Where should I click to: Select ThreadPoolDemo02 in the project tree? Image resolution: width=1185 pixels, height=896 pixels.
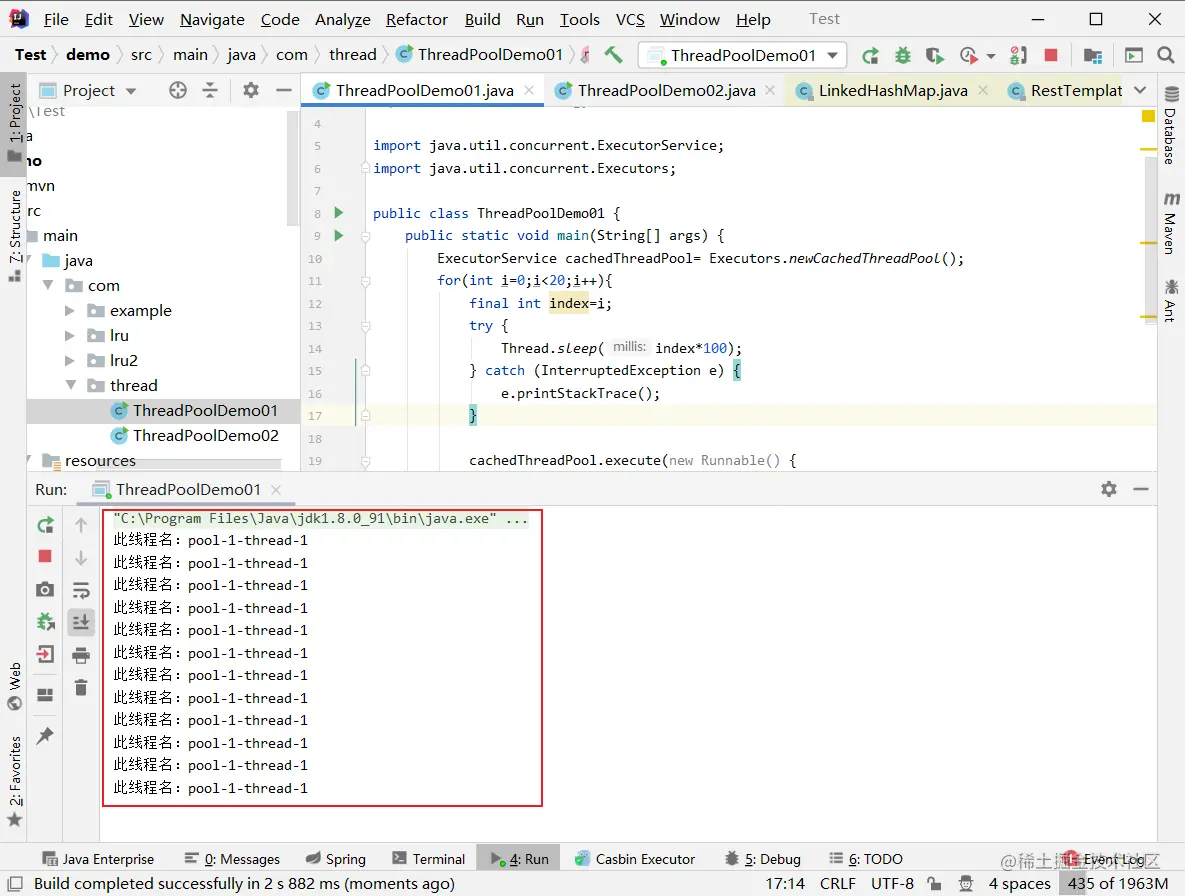pyautogui.click(x=206, y=435)
